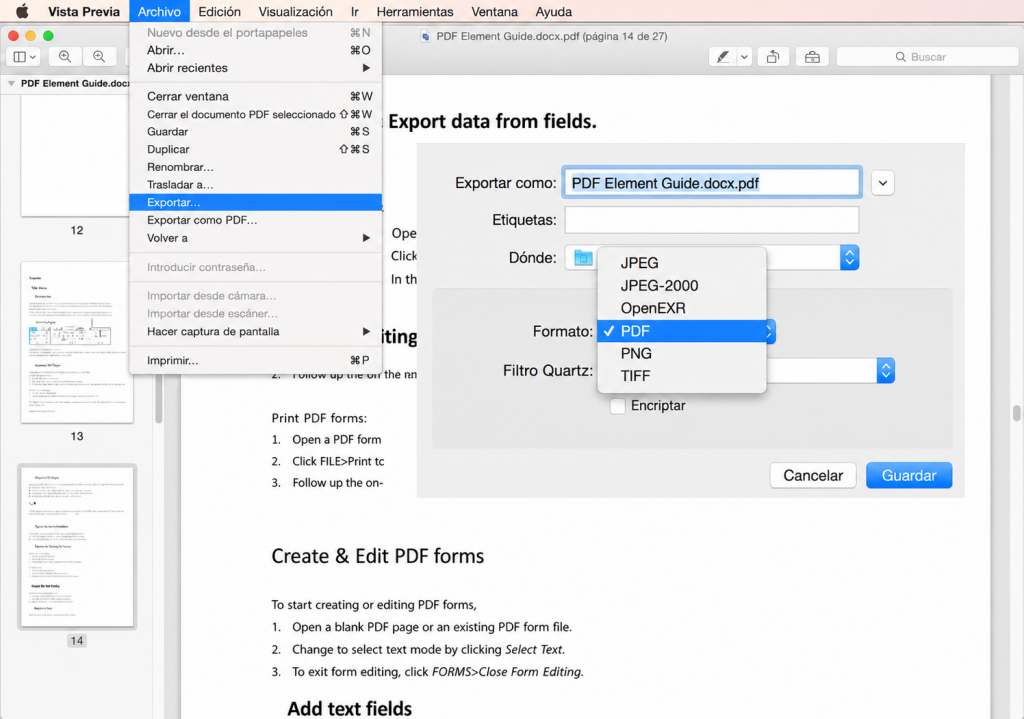Click the zoom out magnifier icon
Viewport: 1024px width, 719px height.
click(65, 57)
